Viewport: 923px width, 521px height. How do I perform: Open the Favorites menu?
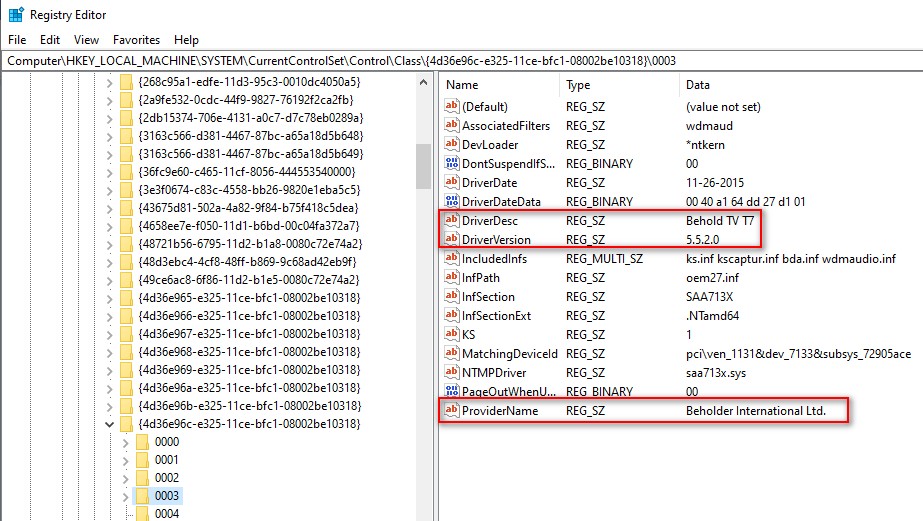click(x=136, y=40)
